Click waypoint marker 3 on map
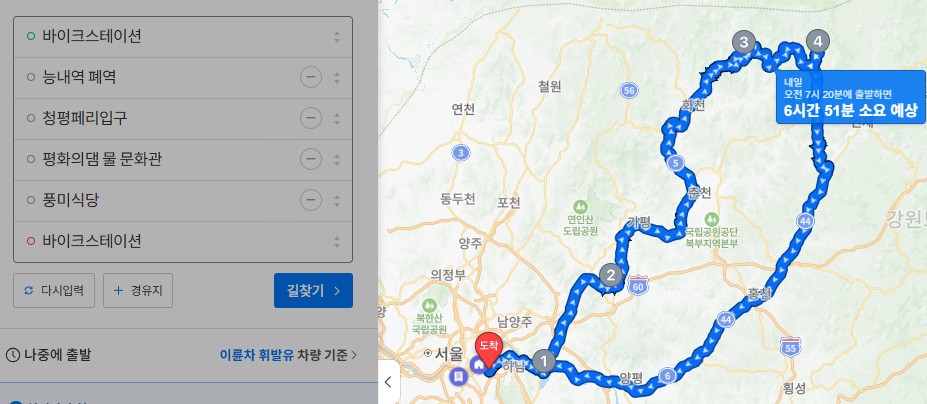927x404 pixels. [744, 42]
